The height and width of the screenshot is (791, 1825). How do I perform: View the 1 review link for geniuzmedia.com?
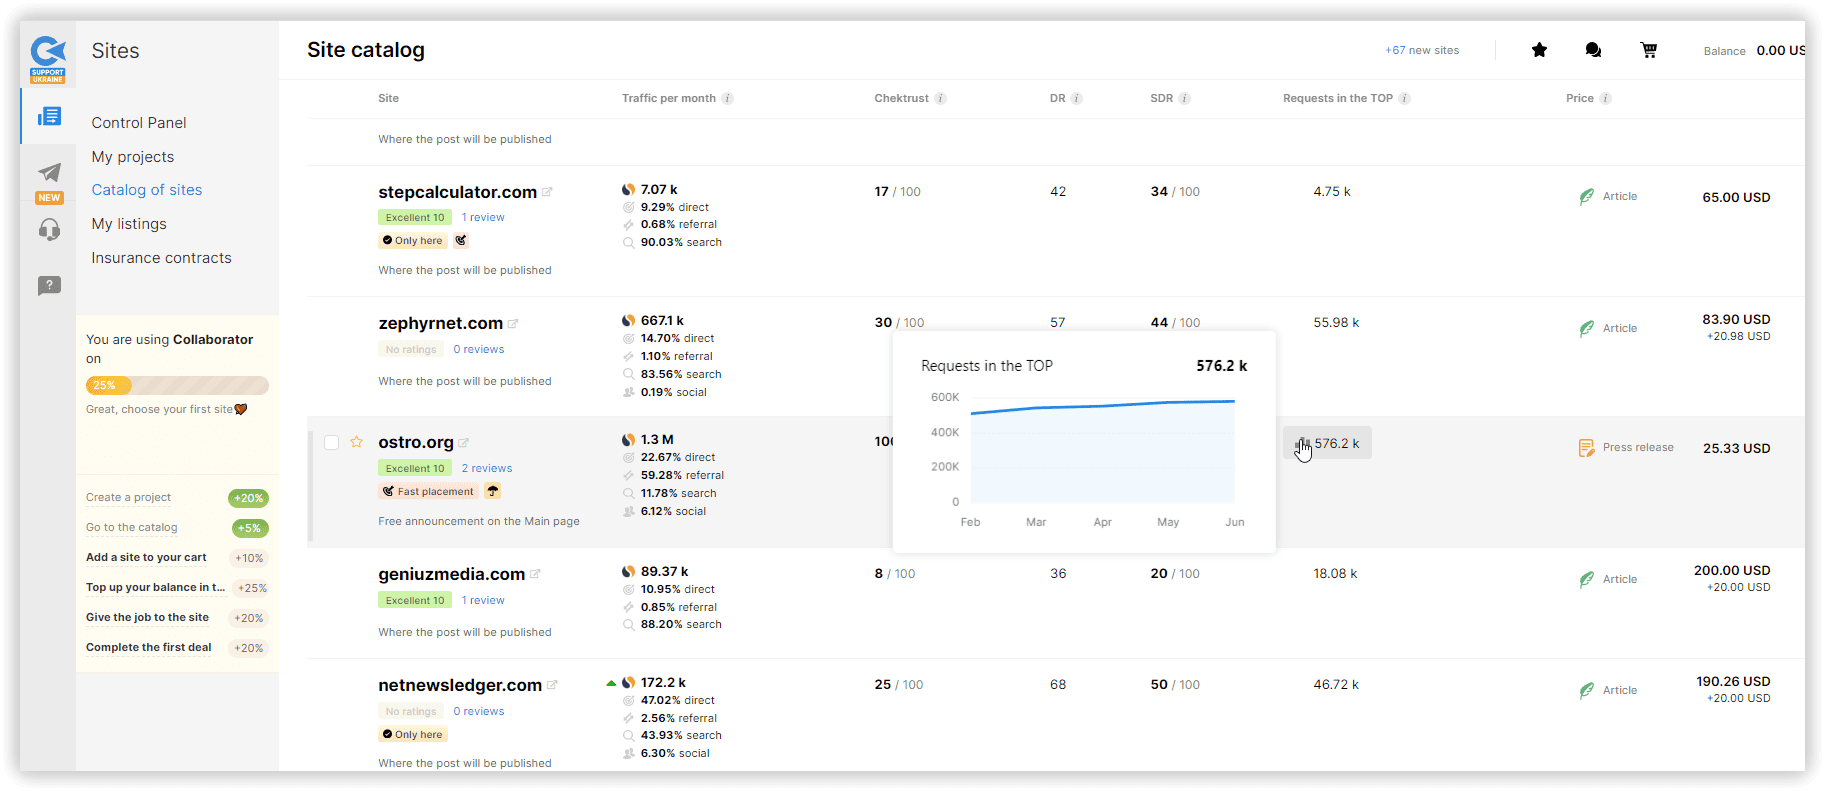(x=483, y=600)
